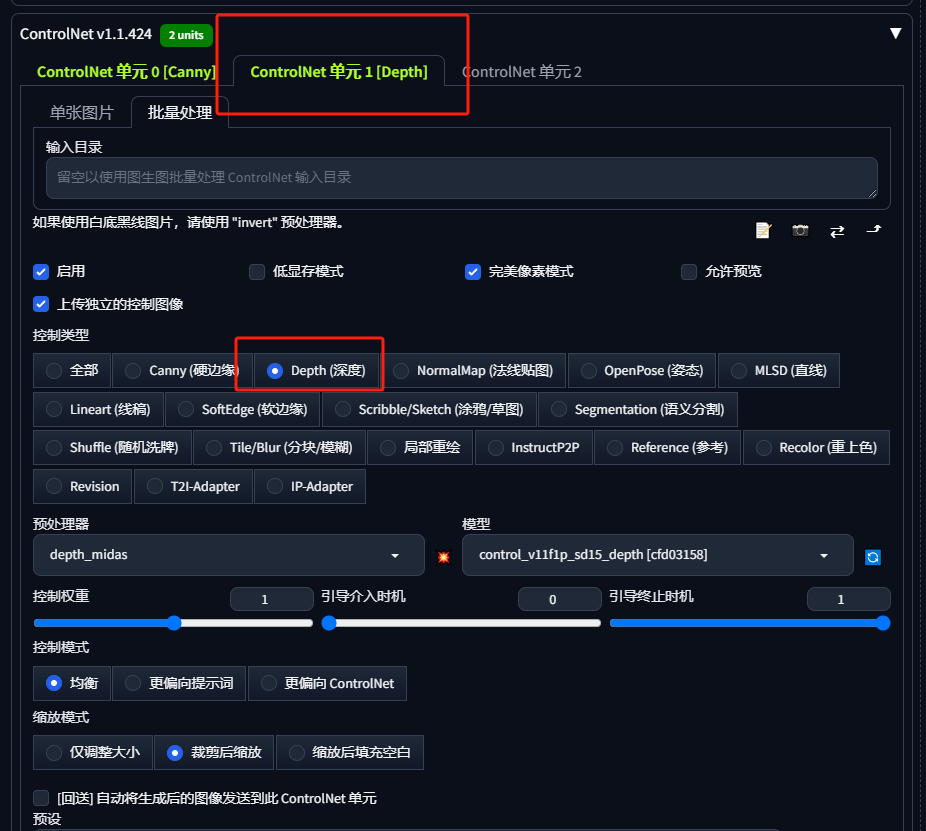Viewport: 926px width, 831px height.
Task: Choose Recolor (重上色) control type
Action: coord(816,448)
